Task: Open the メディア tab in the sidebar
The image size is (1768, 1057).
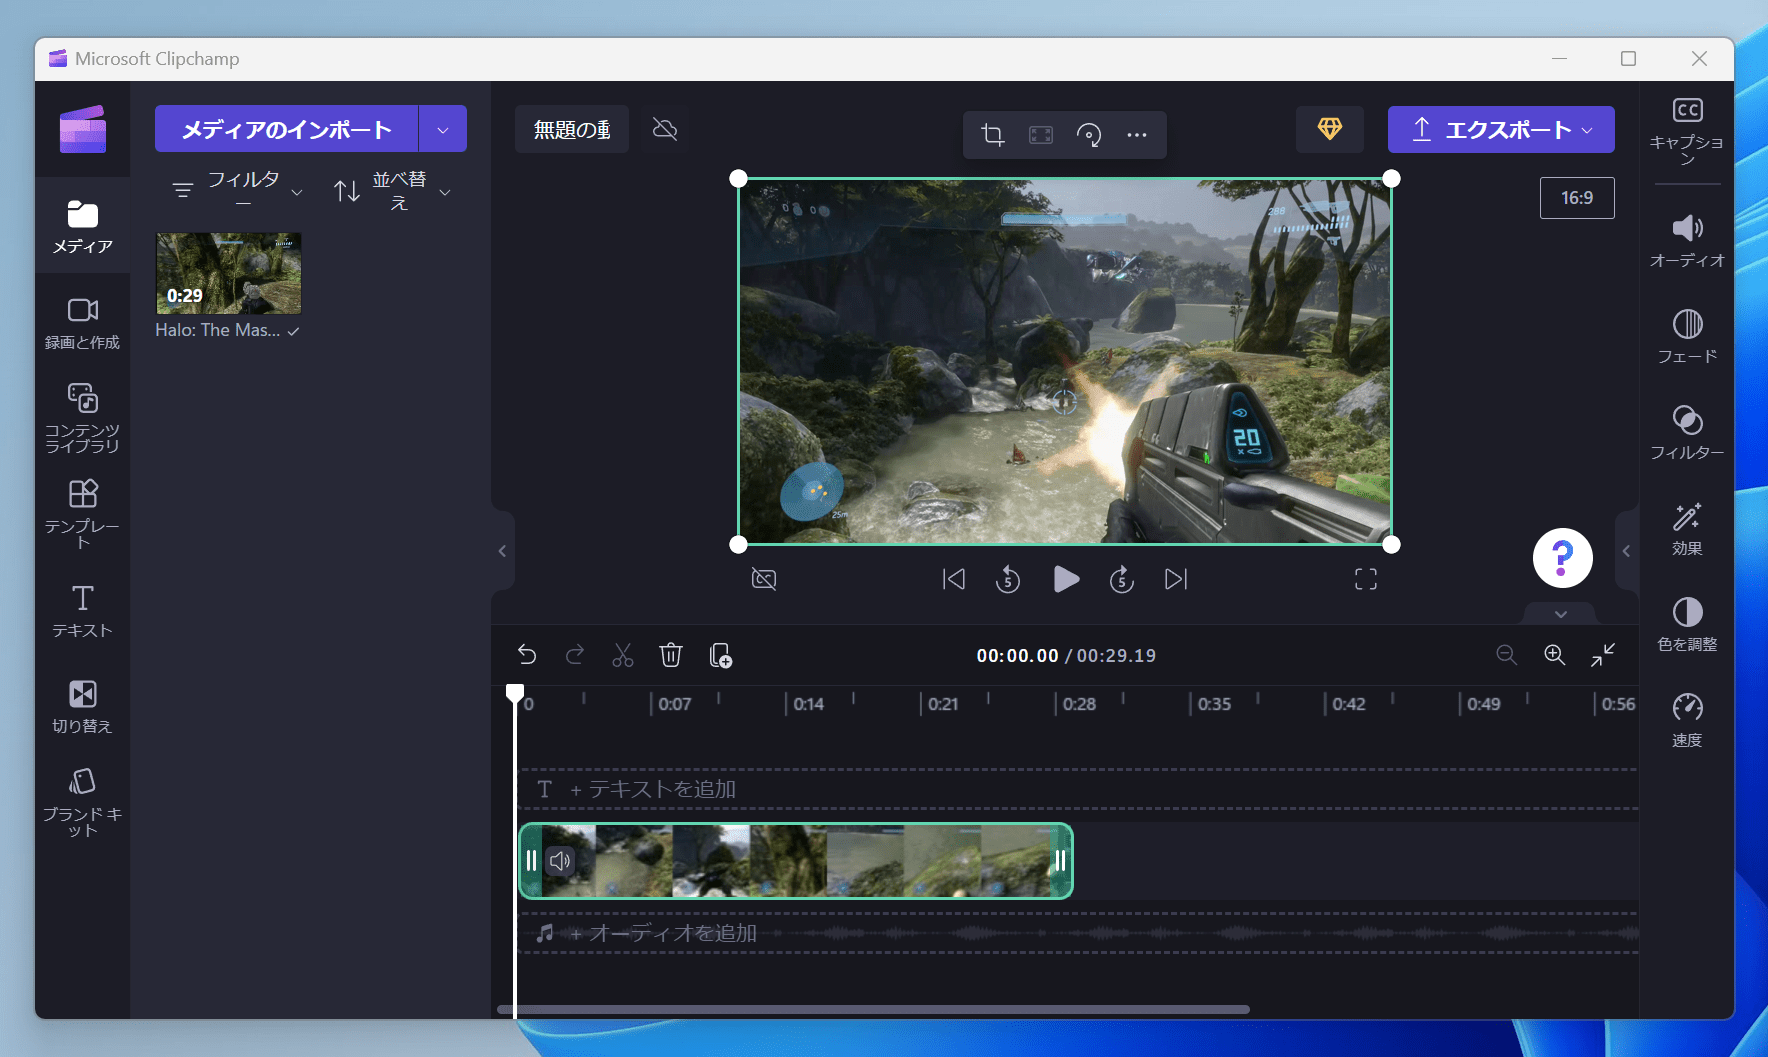Action: [82, 226]
